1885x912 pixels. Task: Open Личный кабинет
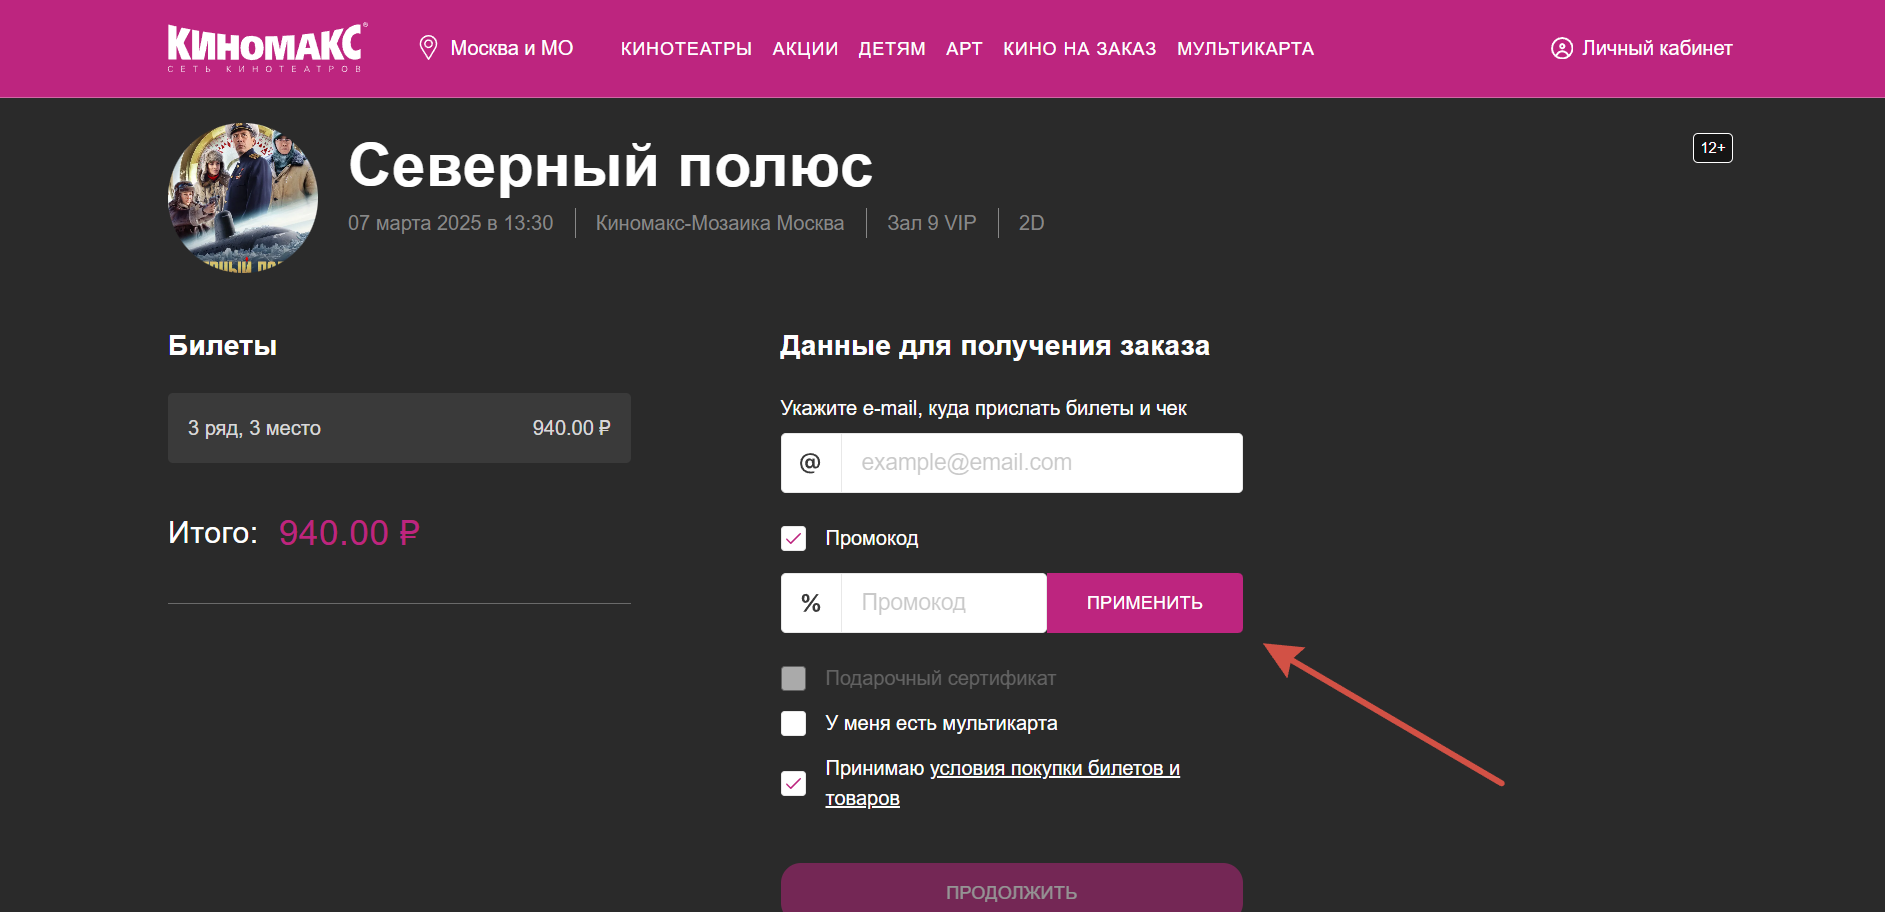pyautogui.click(x=1641, y=48)
